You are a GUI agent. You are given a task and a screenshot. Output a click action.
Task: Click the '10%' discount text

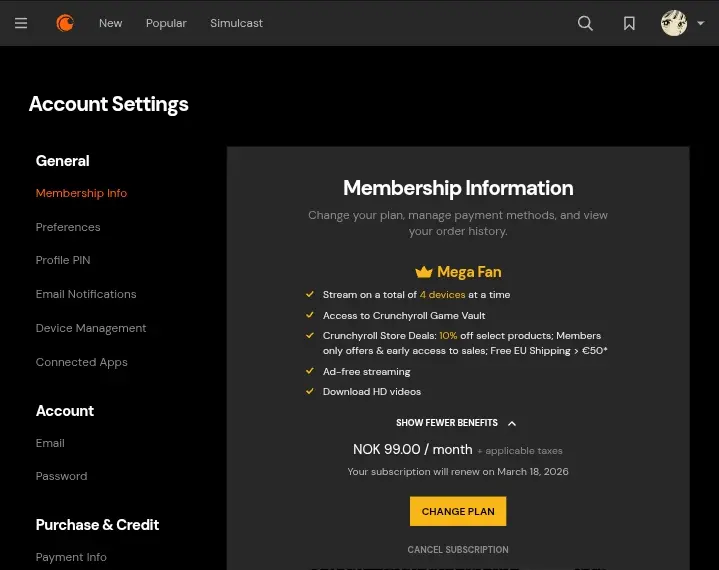click(448, 336)
